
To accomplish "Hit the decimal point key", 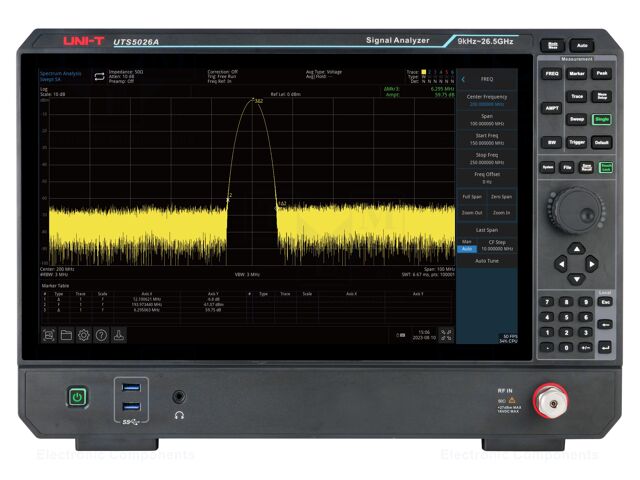I will tap(547, 348).
